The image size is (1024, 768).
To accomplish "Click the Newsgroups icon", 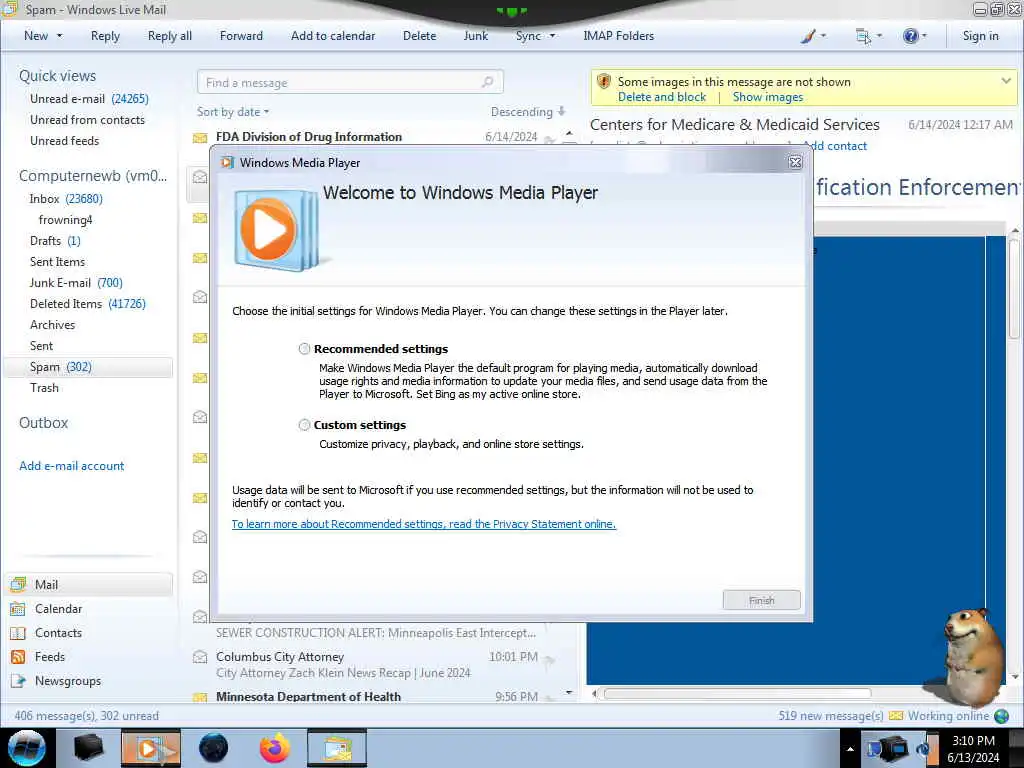I will point(18,680).
